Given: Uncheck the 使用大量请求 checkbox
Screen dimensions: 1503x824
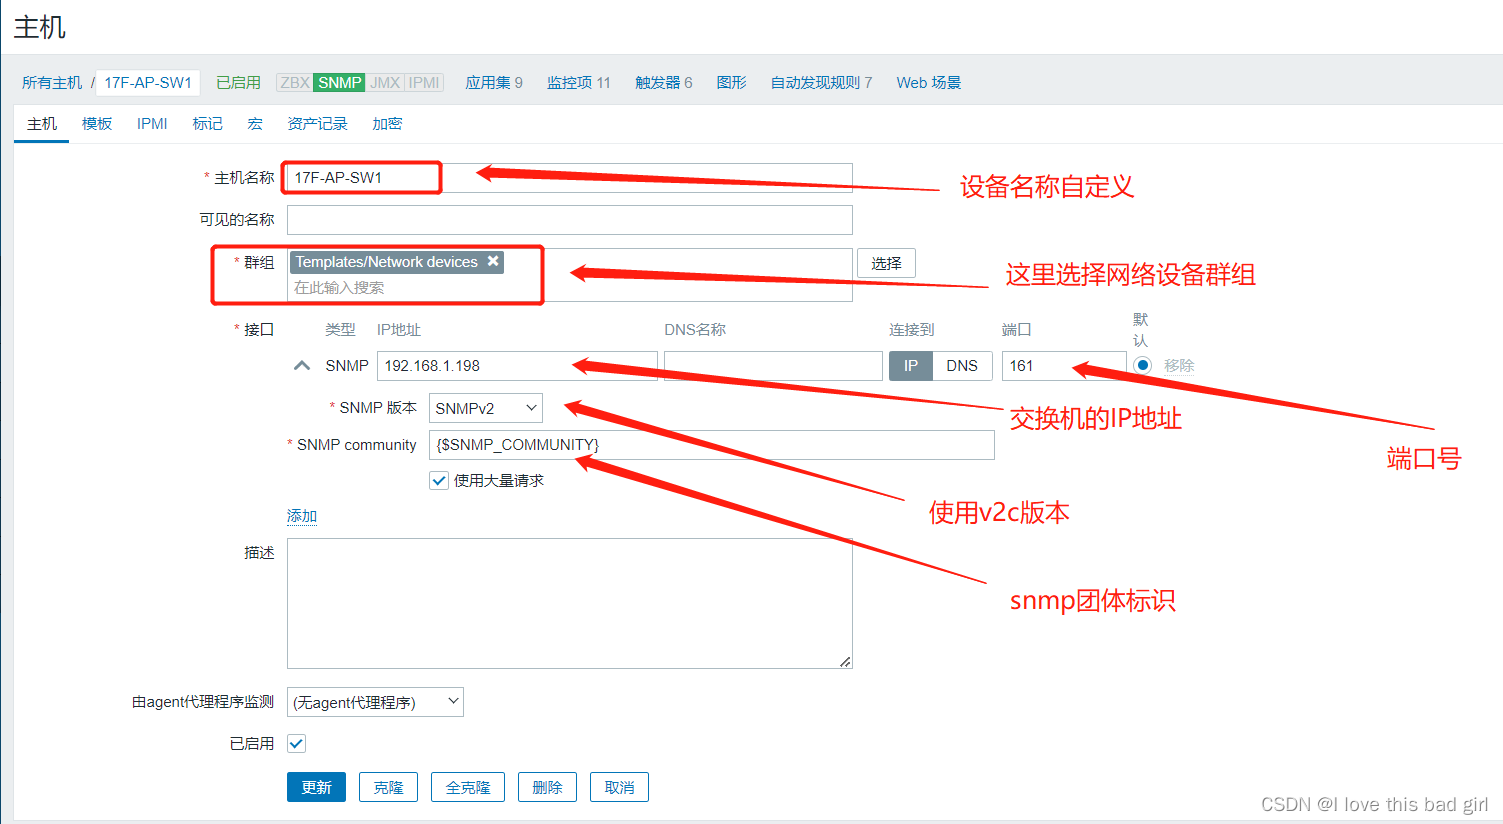Looking at the screenshot, I should pos(438,480).
